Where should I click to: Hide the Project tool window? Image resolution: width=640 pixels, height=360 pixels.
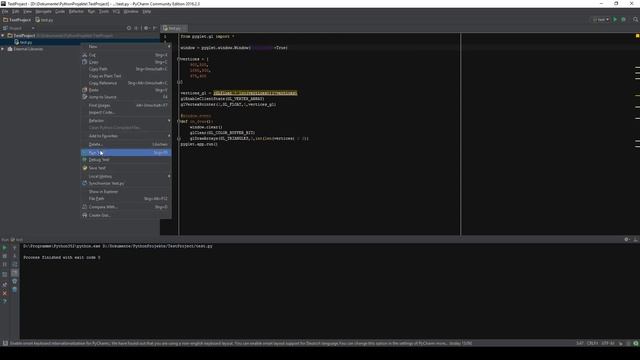pyautogui.click(x=155, y=28)
